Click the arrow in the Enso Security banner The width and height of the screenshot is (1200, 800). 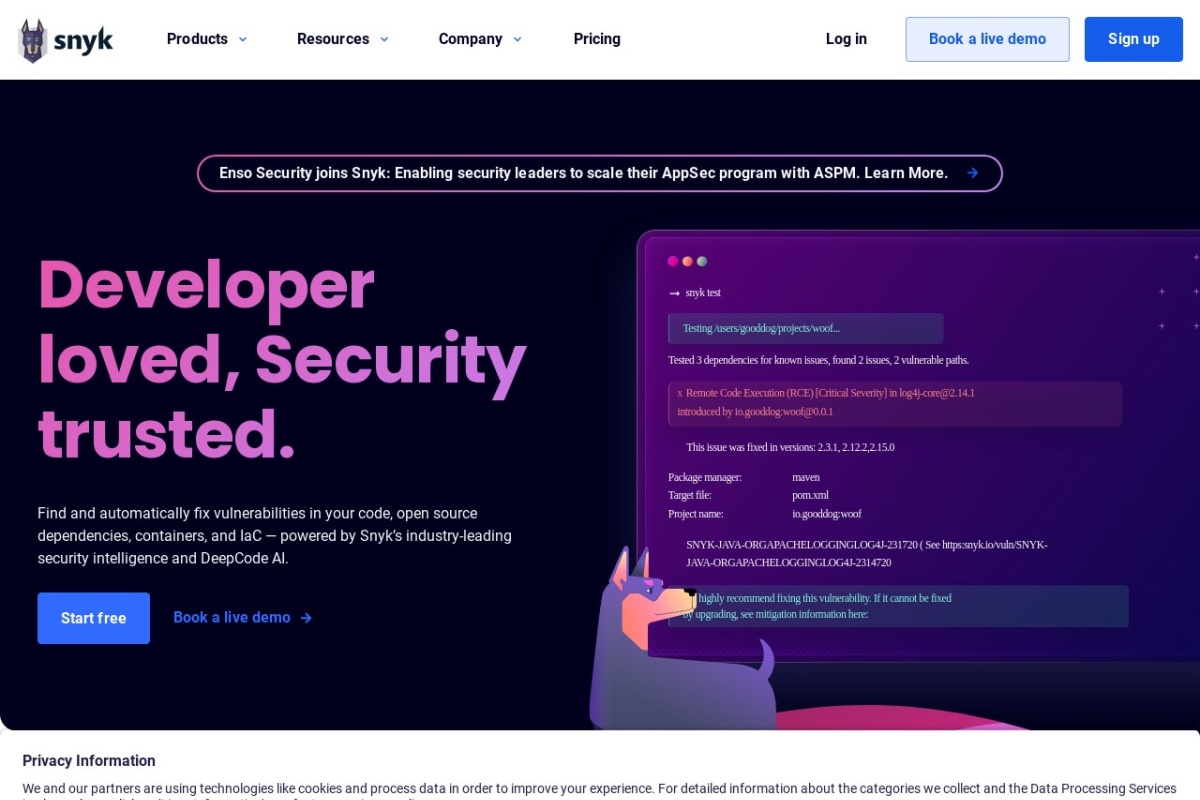coord(972,173)
